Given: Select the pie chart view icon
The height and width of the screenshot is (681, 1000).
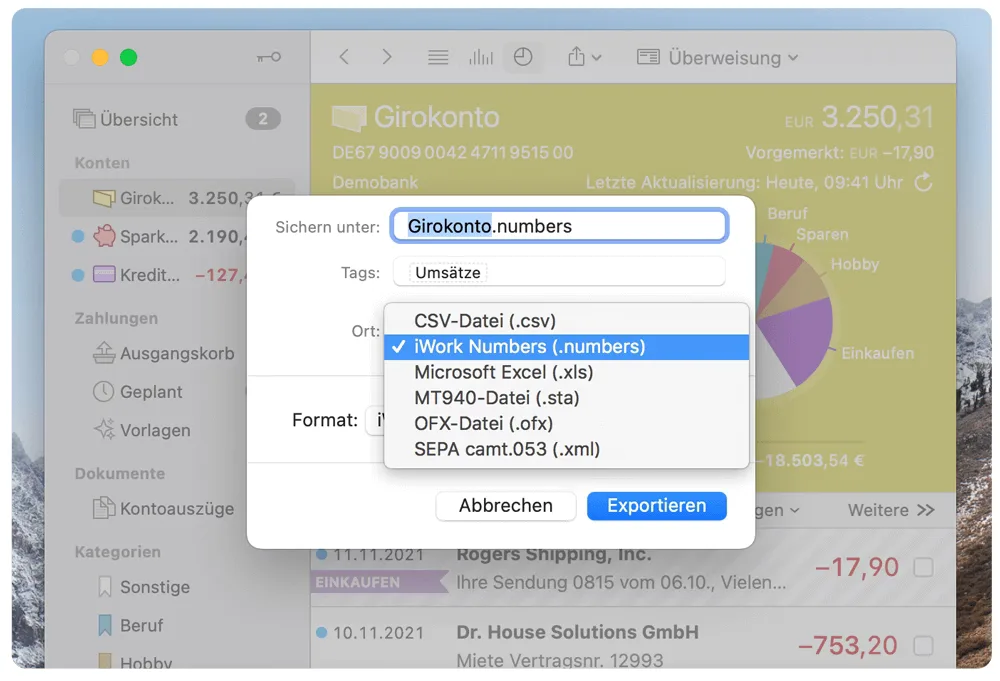Looking at the screenshot, I should tap(523, 57).
